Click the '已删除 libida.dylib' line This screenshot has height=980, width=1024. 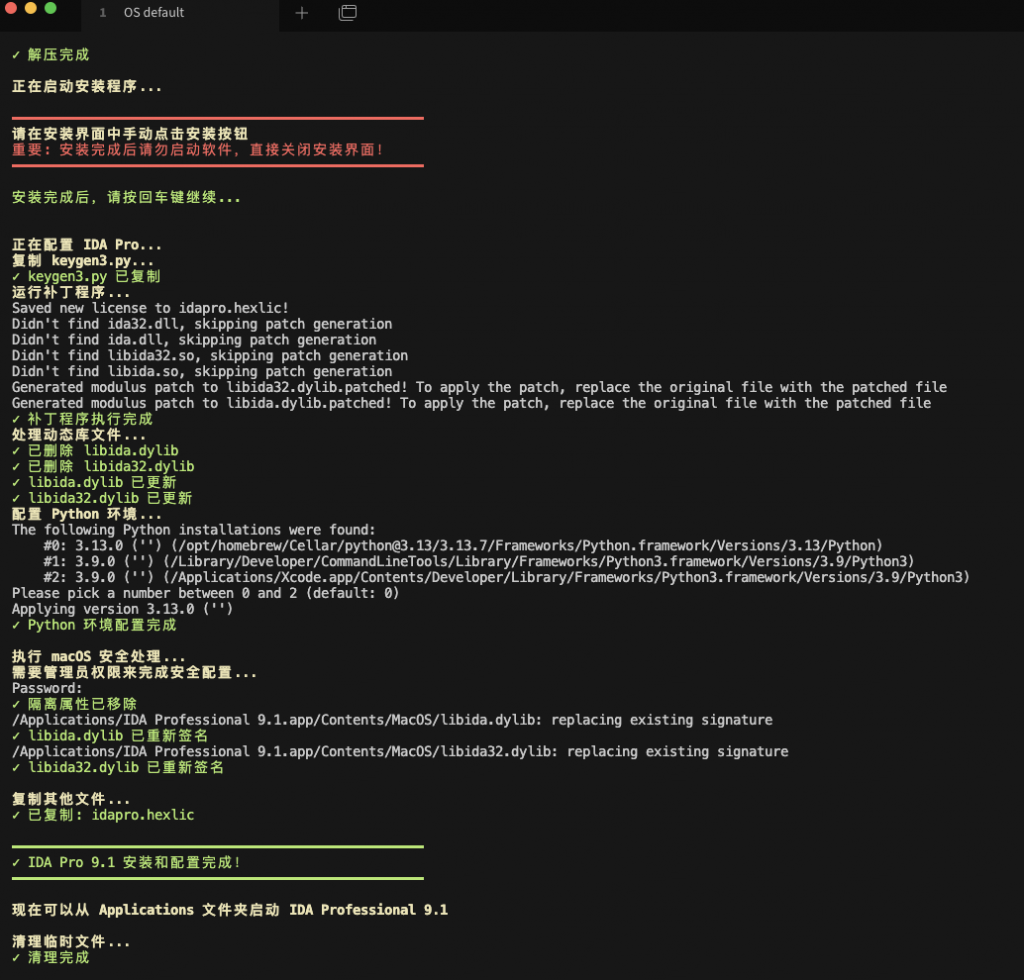pos(95,450)
